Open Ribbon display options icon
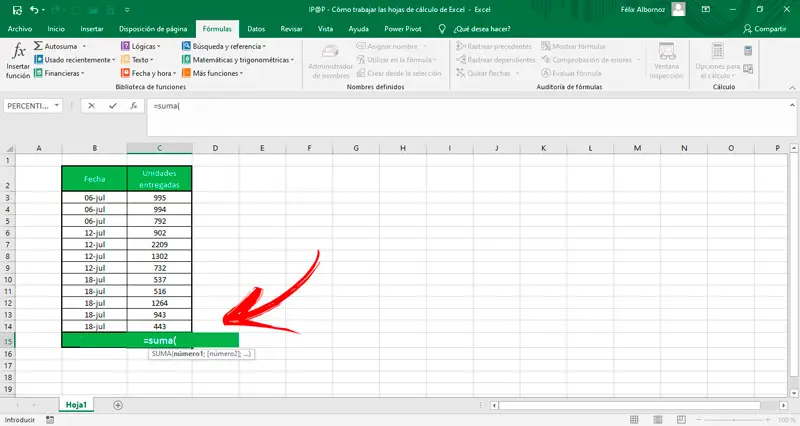The height and width of the screenshot is (426, 800). tap(706, 9)
